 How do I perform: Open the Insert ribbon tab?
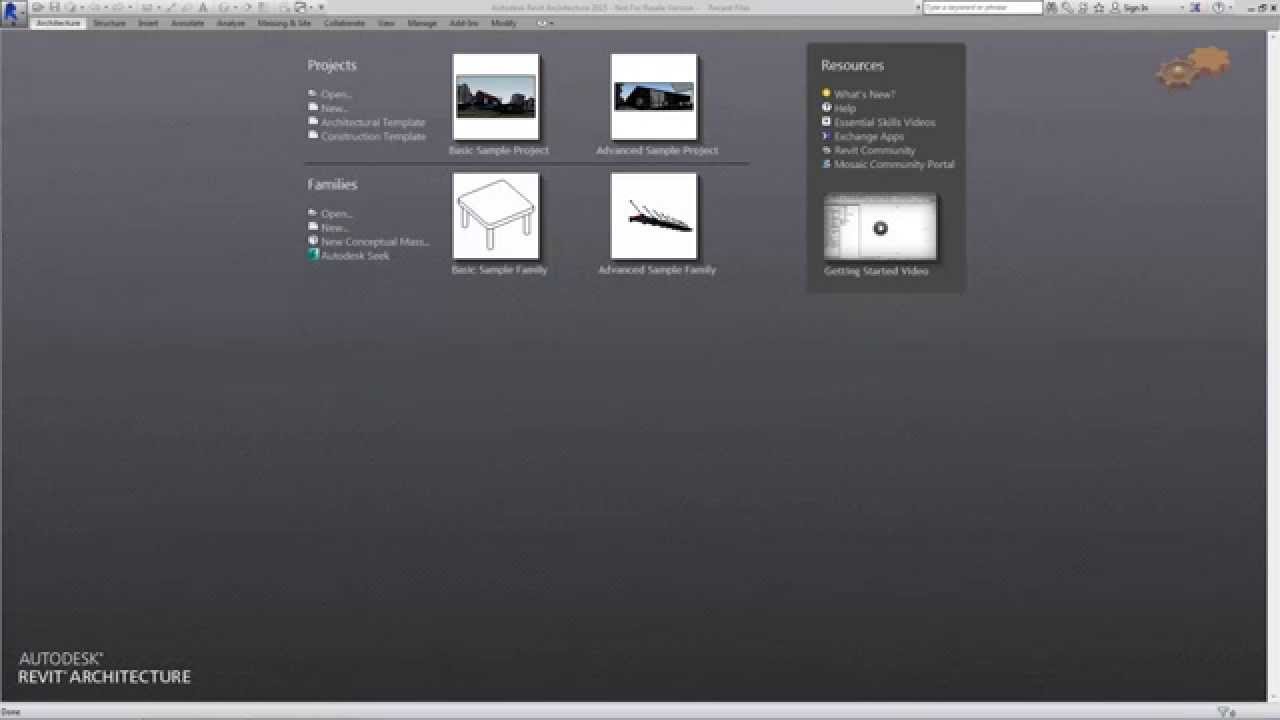(148, 22)
